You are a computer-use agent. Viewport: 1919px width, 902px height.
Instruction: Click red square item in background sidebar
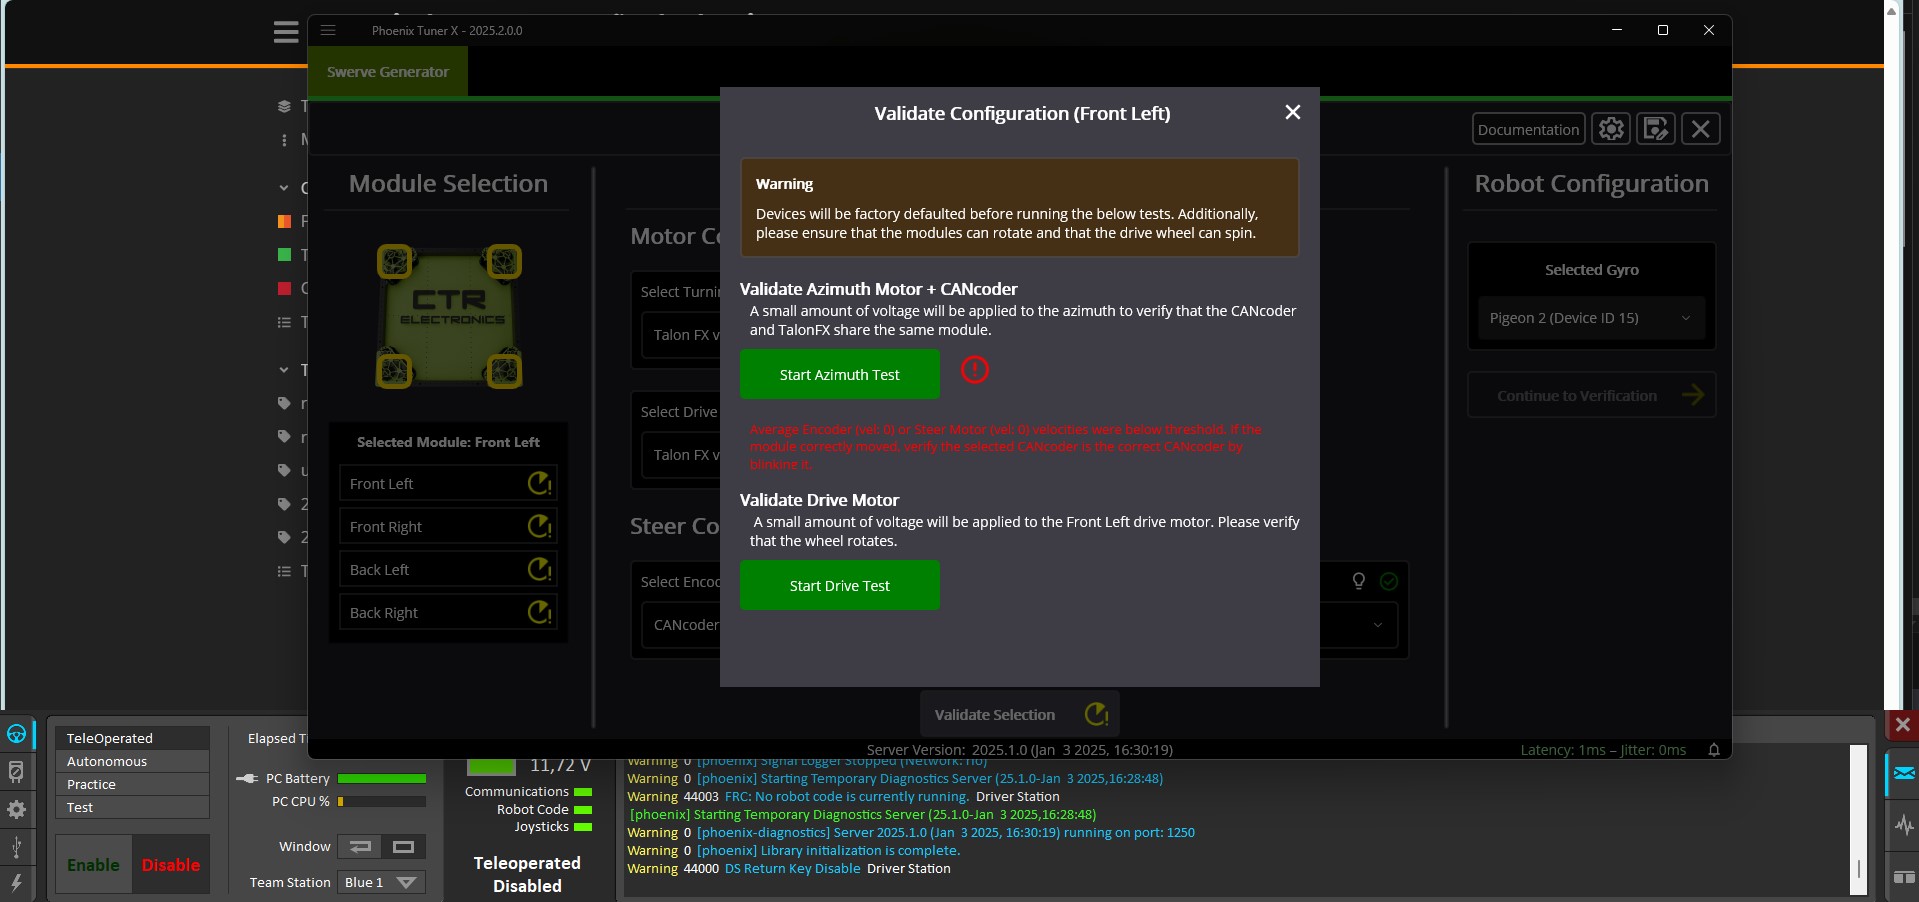pyautogui.click(x=284, y=288)
